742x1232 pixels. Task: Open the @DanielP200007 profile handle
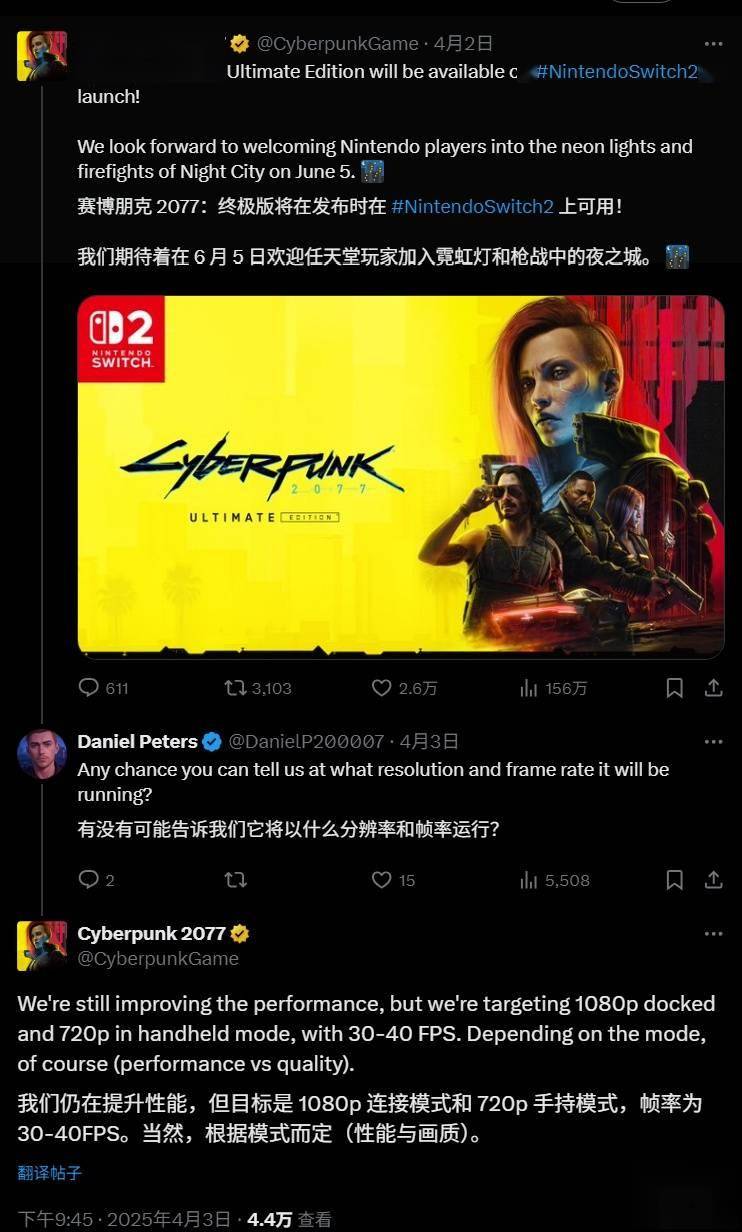pyautogui.click(x=307, y=741)
